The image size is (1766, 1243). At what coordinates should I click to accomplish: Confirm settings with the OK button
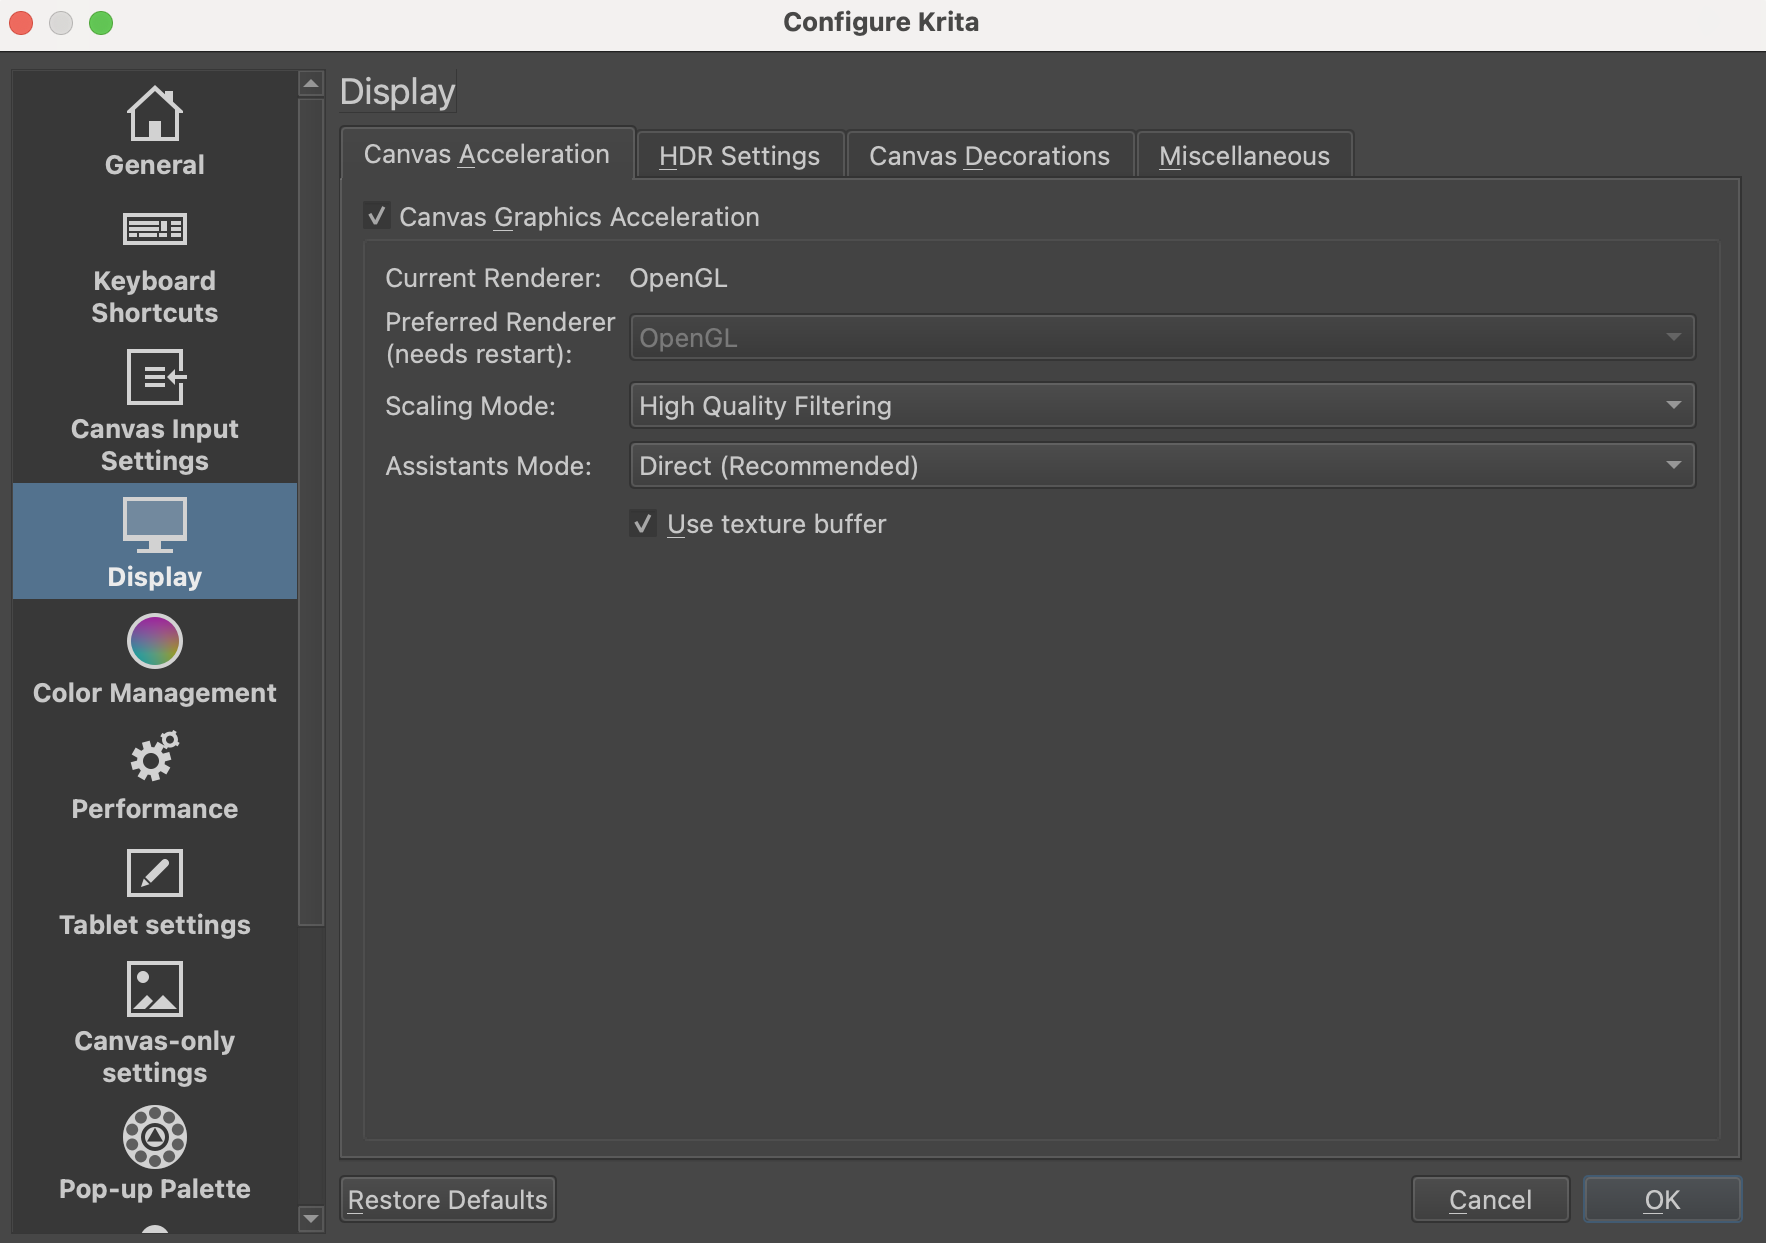point(1663,1199)
